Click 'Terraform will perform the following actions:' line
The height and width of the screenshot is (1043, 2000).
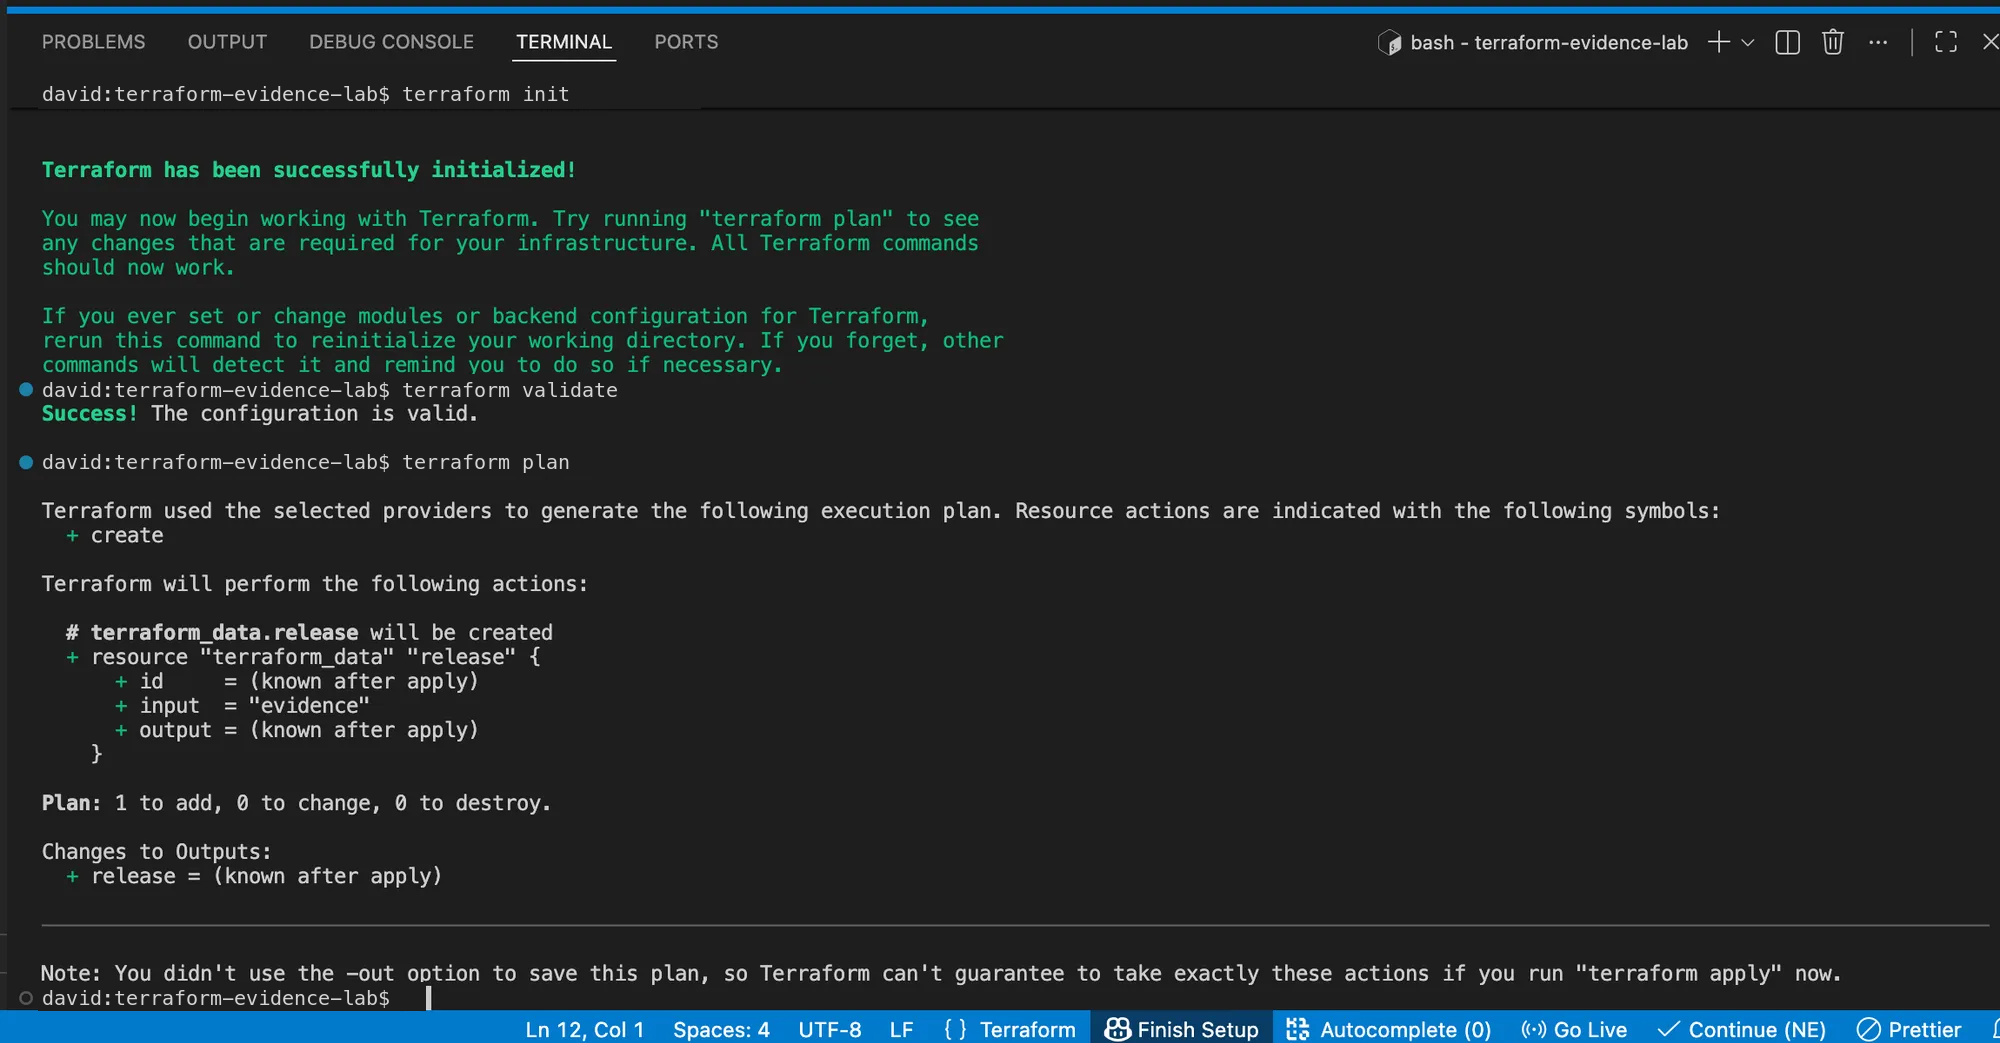(x=315, y=584)
